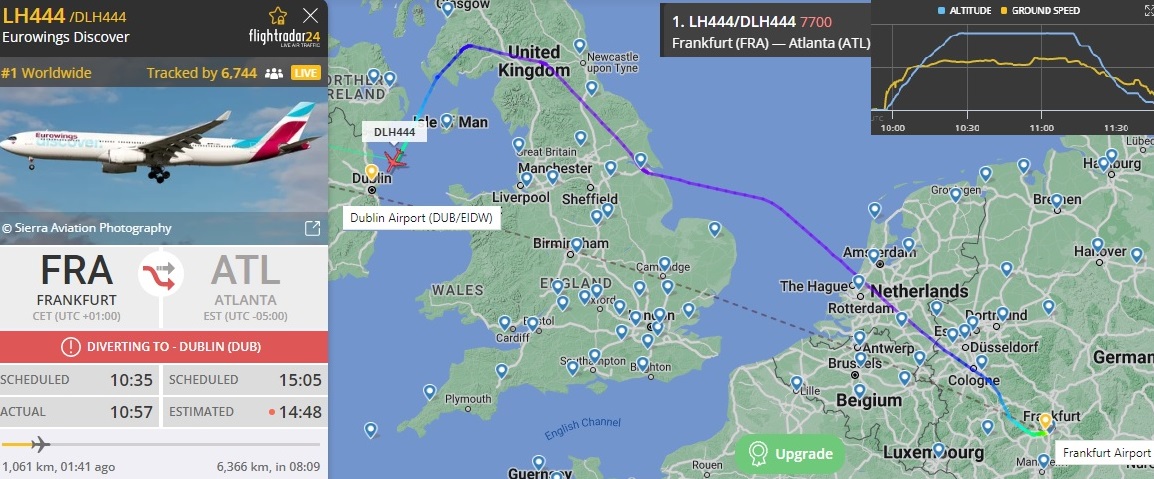Image resolution: width=1154 pixels, height=479 pixels.
Task: Click the aircraft photo thumbnail
Action: point(163,150)
